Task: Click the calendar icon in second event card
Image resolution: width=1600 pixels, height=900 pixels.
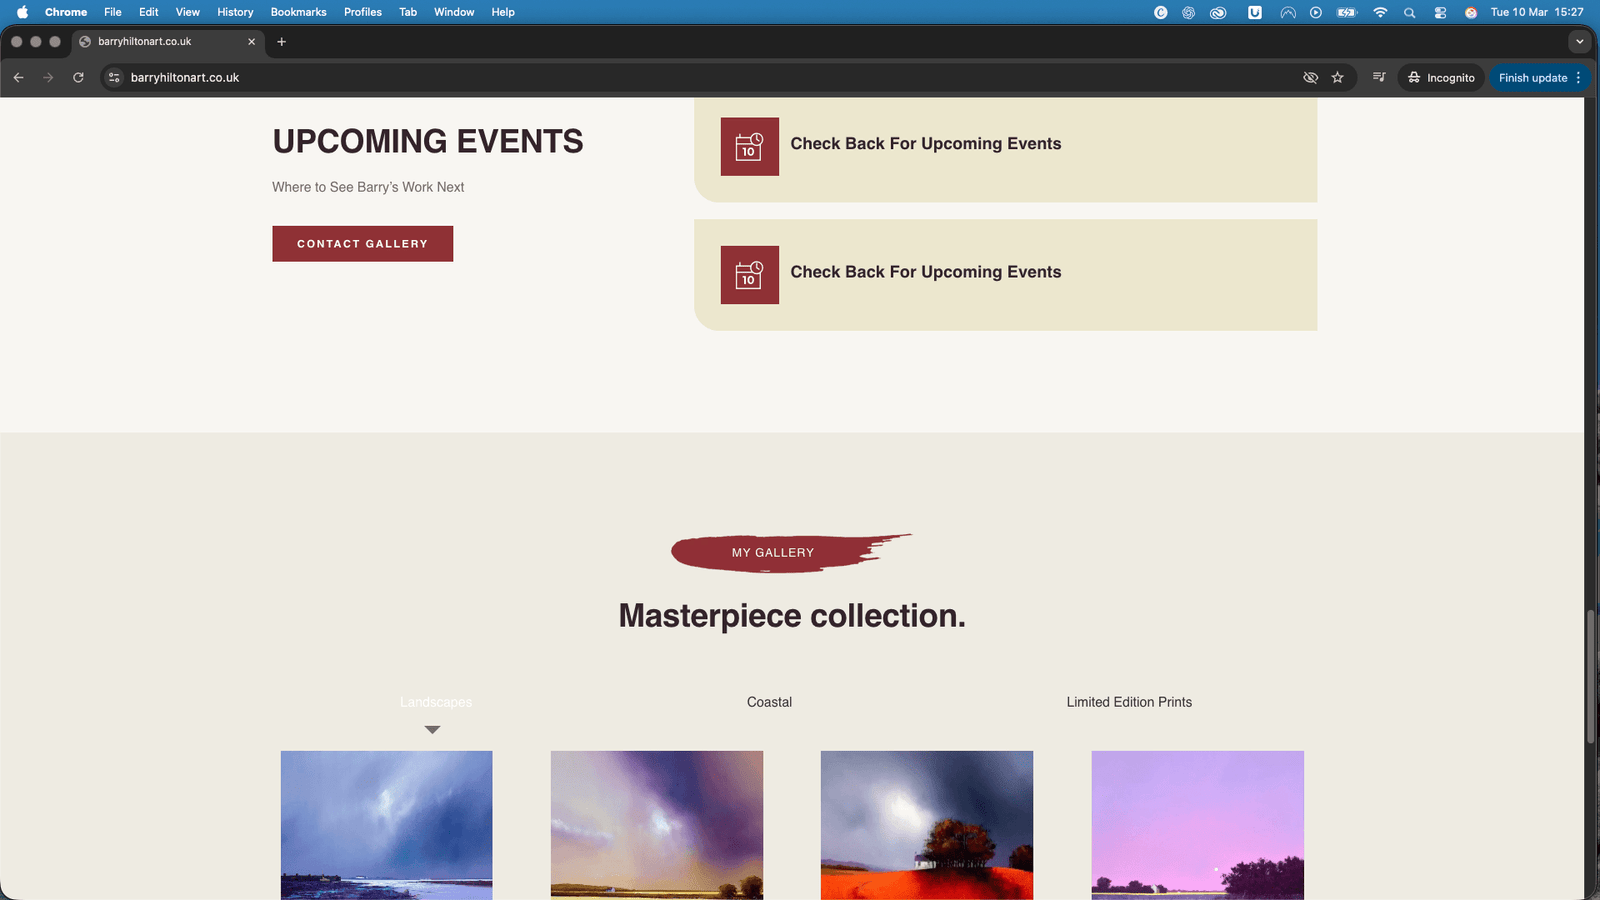Action: pyautogui.click(x=749, y=275)
